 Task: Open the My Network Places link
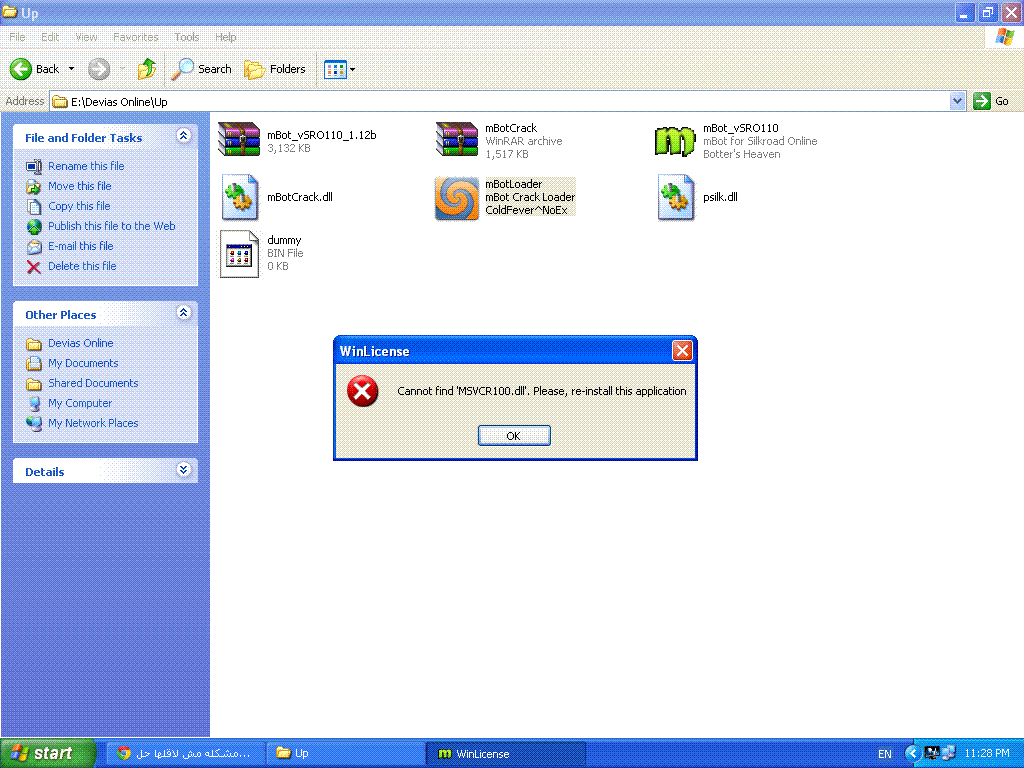click(x=93, y=423)
